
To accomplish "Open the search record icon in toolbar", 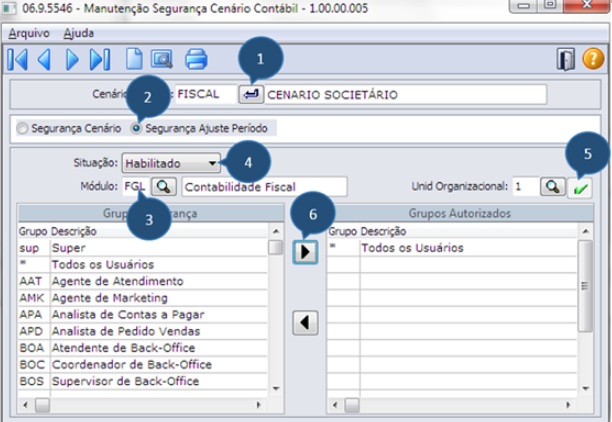I will pos(162,59).
